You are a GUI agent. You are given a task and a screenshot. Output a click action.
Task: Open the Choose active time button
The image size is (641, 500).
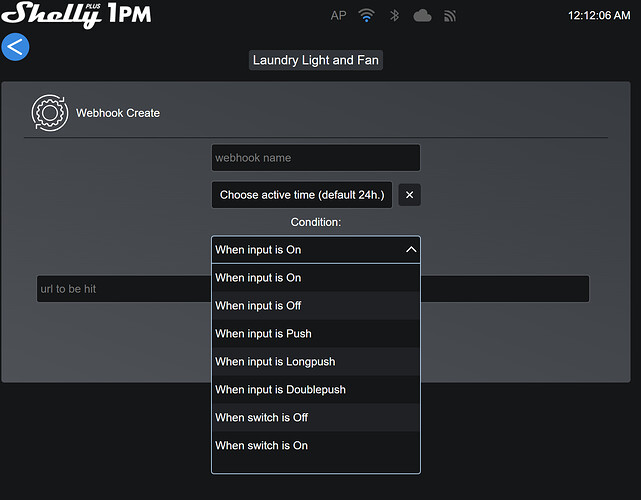302,195
